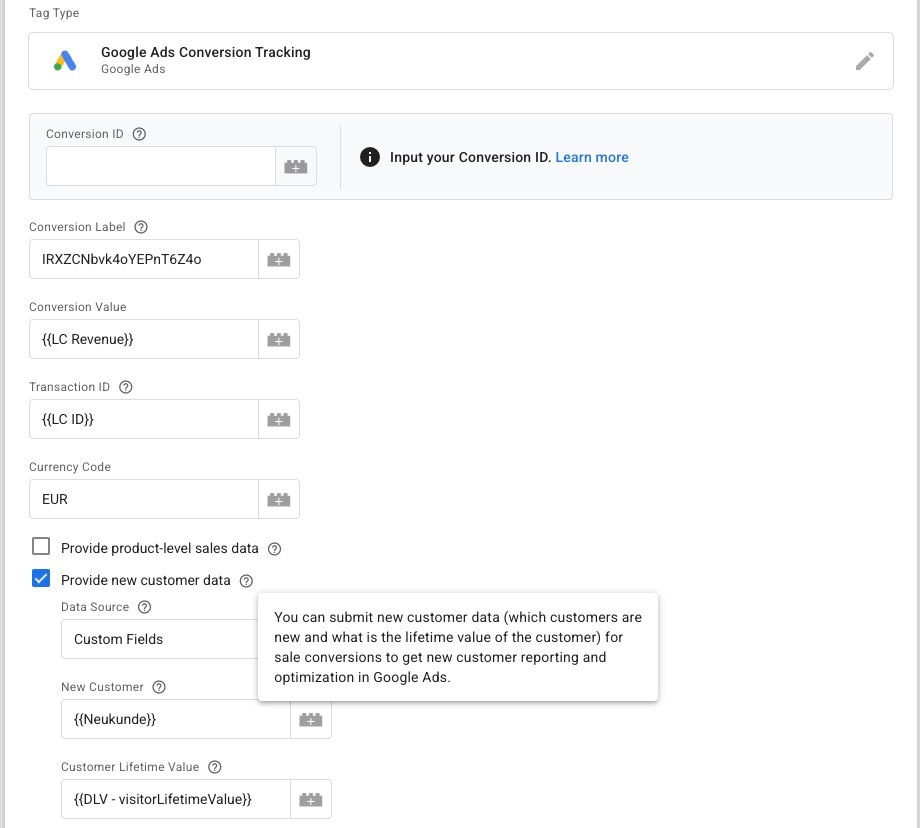Open variable picker for Conversion ID
The image size is (920, 828).
(296, 167)
